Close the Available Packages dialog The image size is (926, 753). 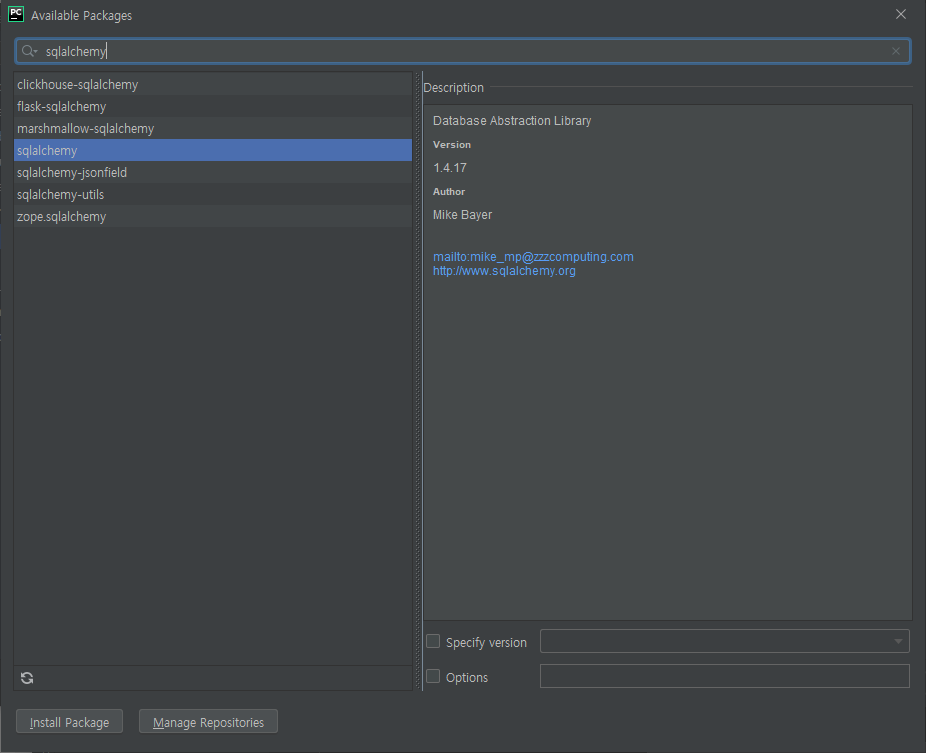(x=901, y=14)
